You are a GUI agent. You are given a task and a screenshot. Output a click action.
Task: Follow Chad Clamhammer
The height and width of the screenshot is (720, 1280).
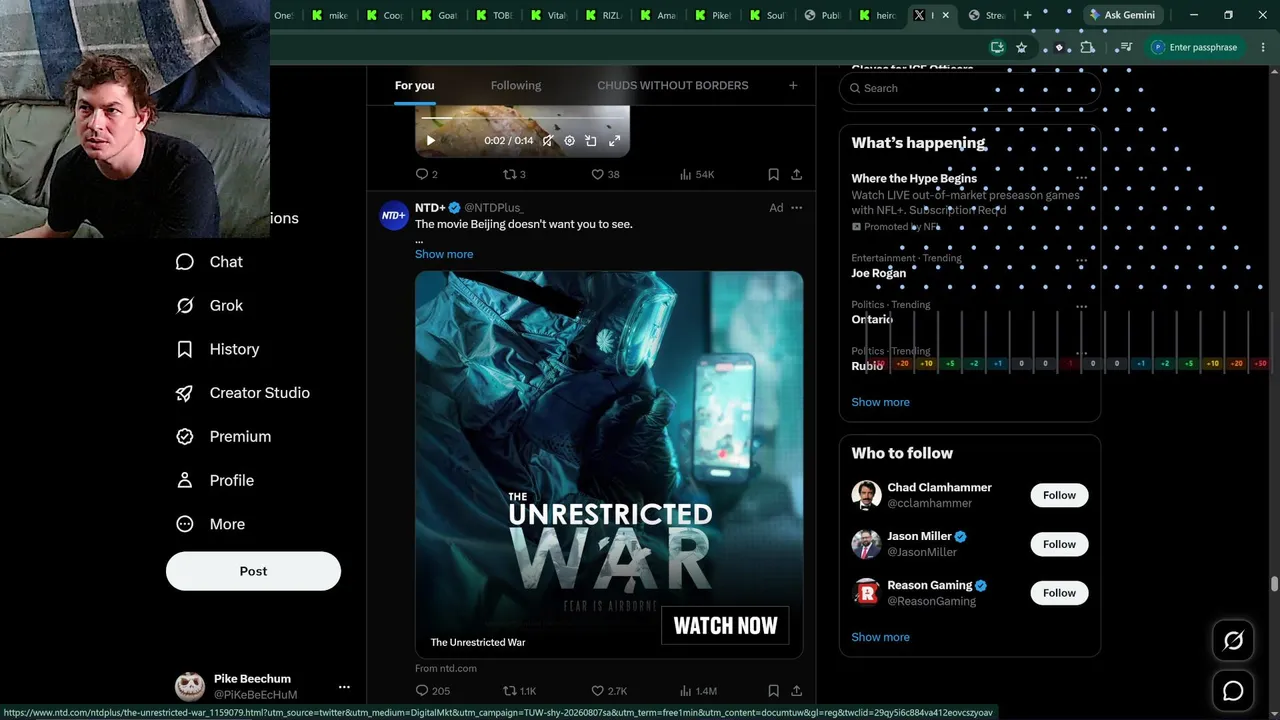click(1059, 495)
